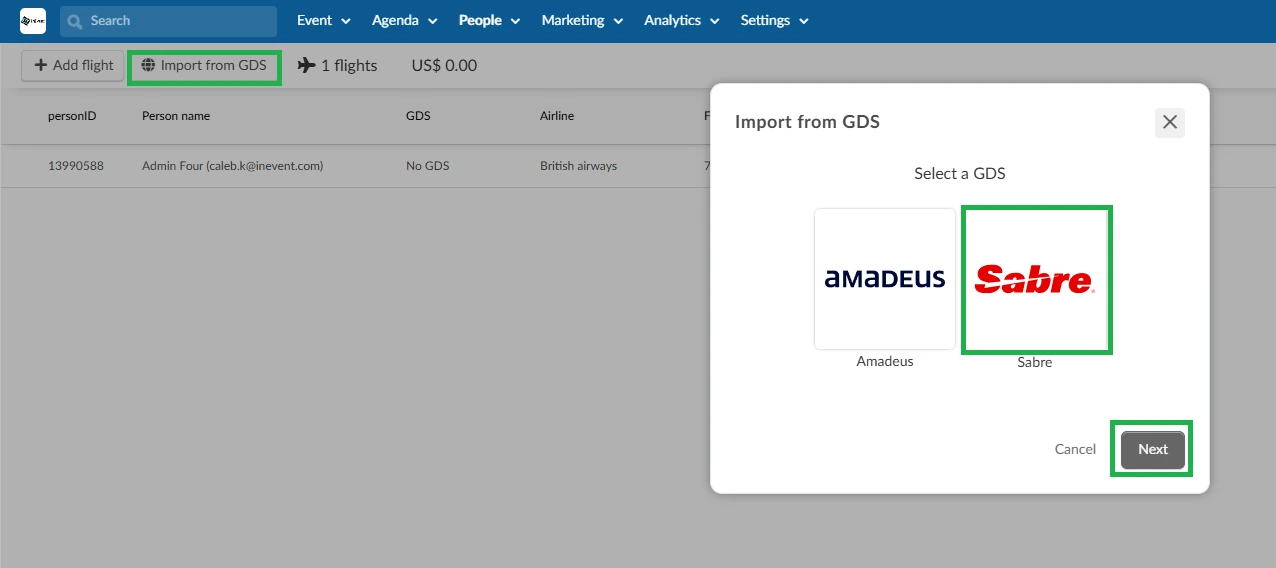This screenshot has height=568, width=1276.
Task: Click the InEvent logo icon
Action: pos(33,20)
